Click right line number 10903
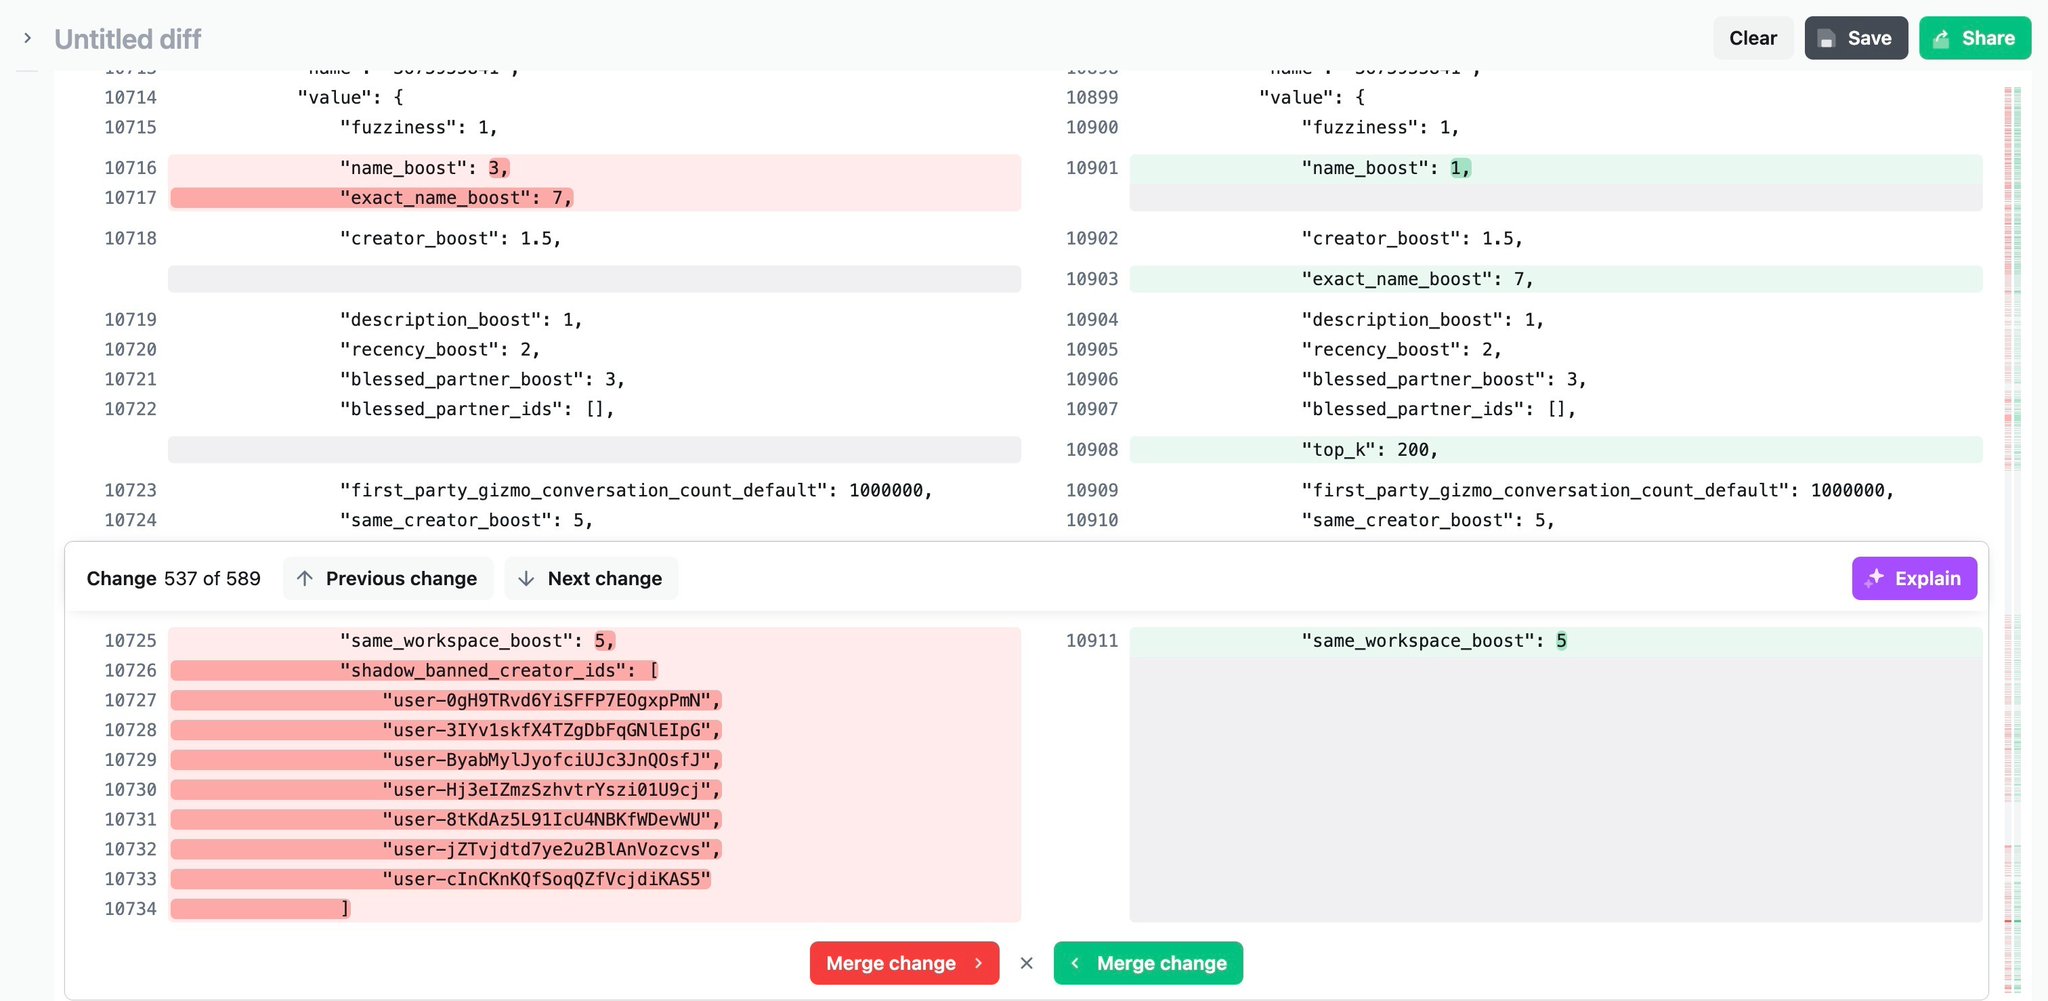 click(x=1091, y=279)
